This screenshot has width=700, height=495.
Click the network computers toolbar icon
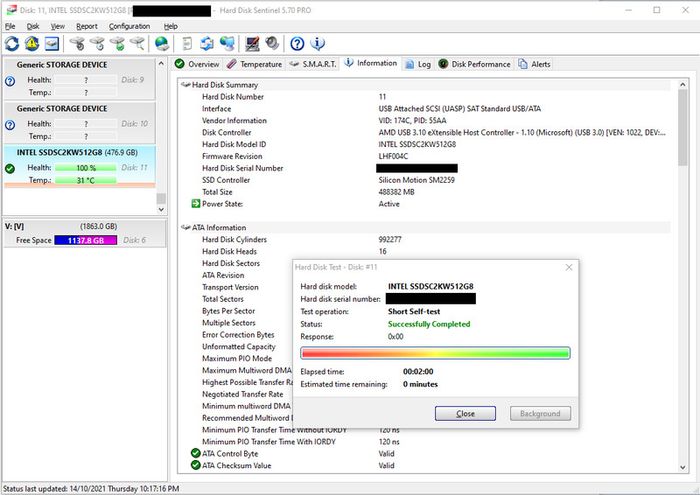pyautogui.click(x=227, y=43)
